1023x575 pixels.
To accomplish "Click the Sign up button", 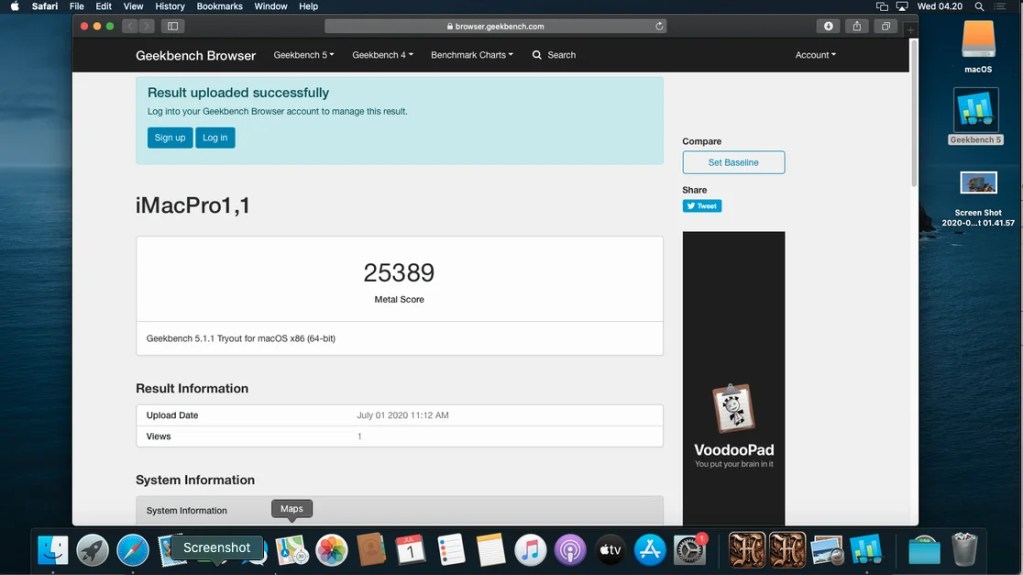I will (170, 138).
